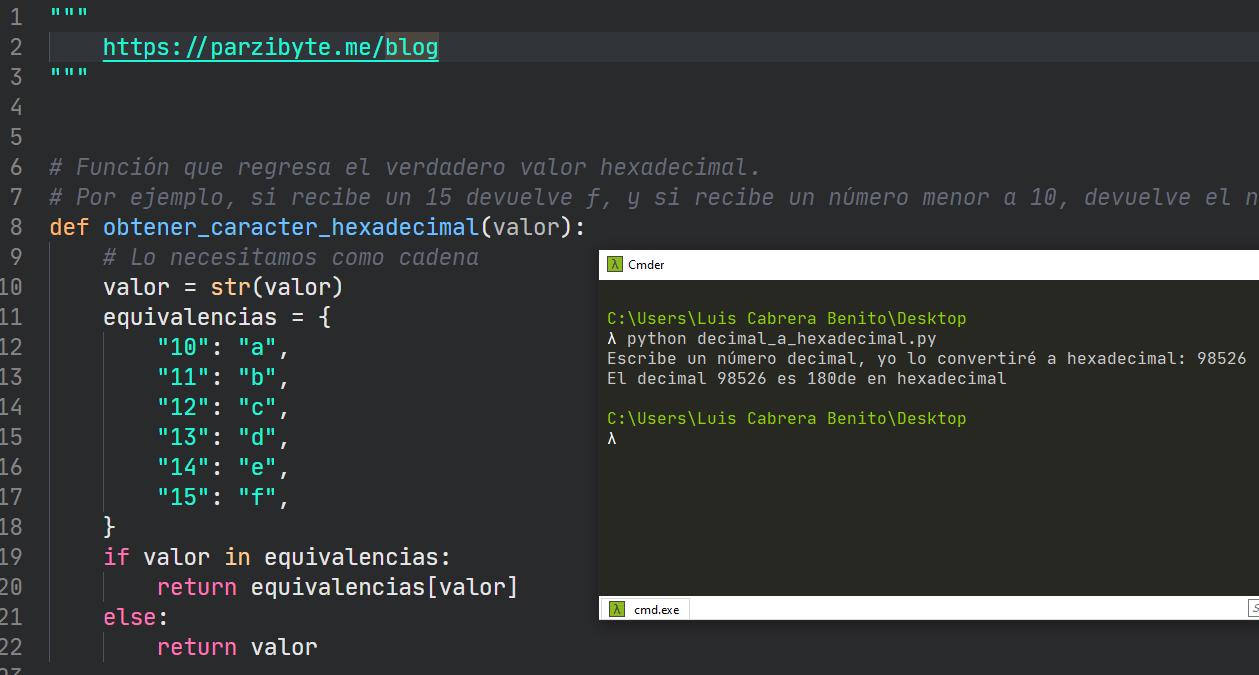
Task: Click line number 8 in the gutter
Action: point(15,227)
